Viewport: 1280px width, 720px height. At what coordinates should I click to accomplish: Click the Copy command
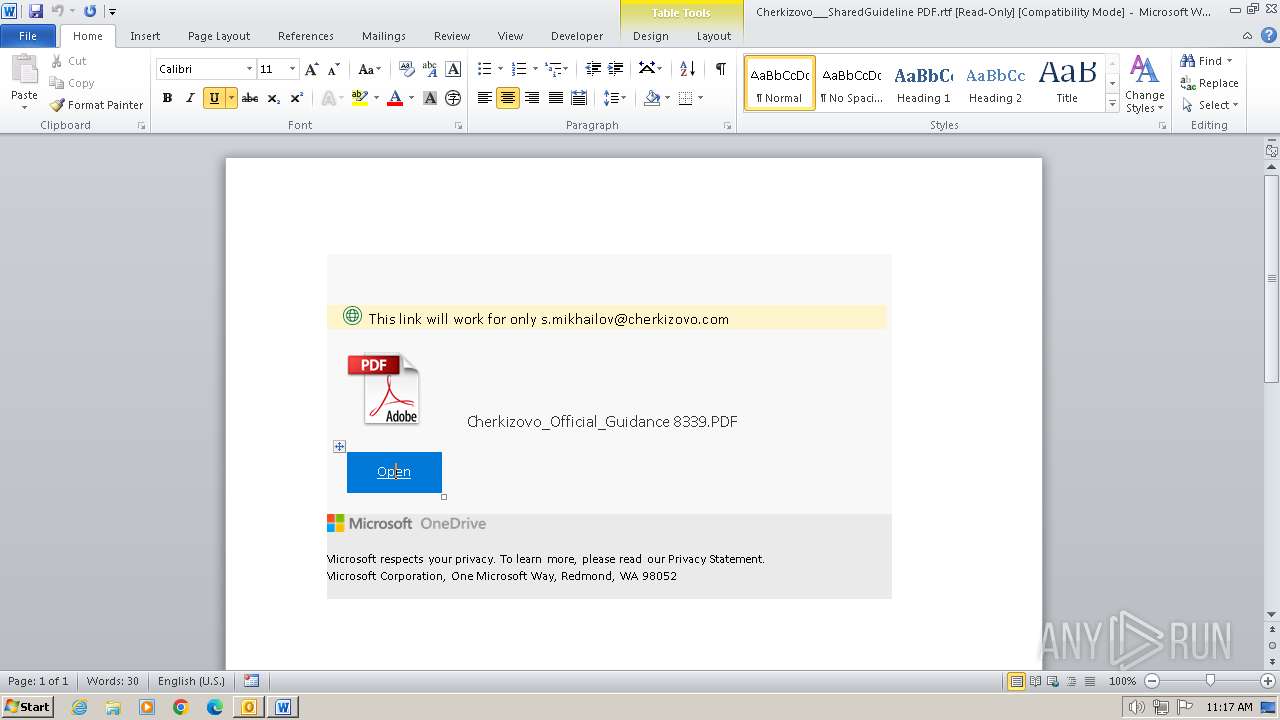pyautogui.click(x=72, y=83)
